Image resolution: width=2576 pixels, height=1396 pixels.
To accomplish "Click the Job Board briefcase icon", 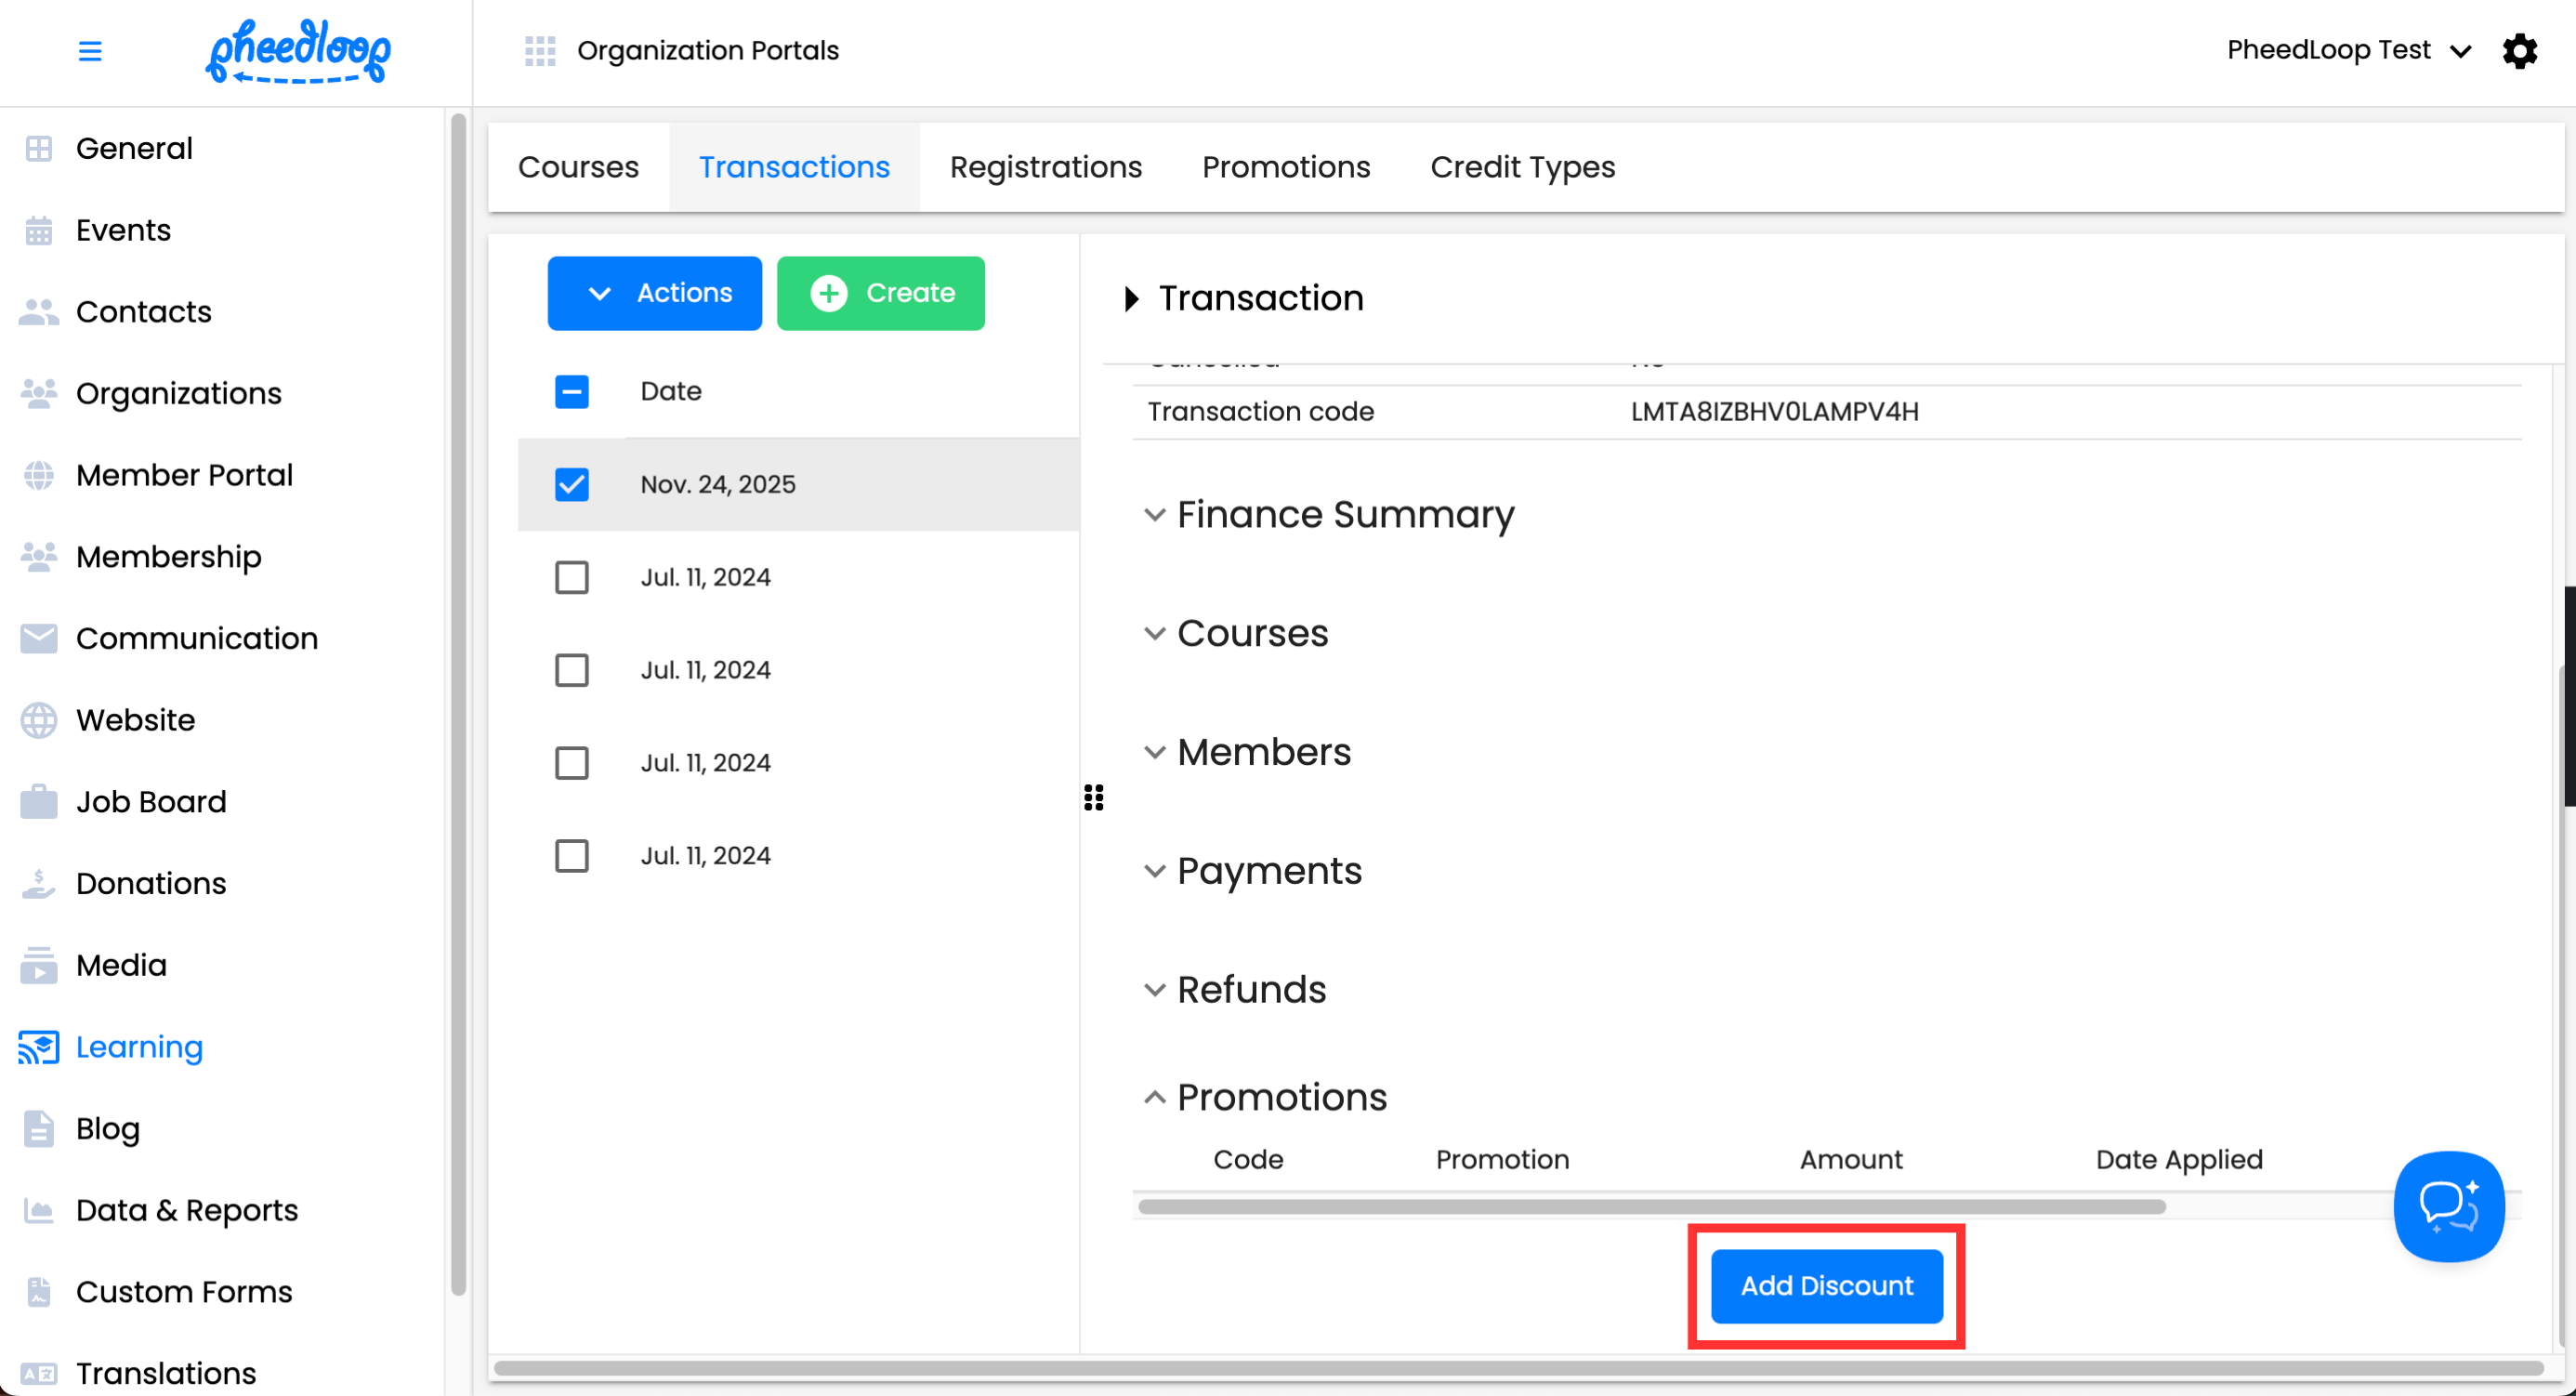I will tap(38, 802).
